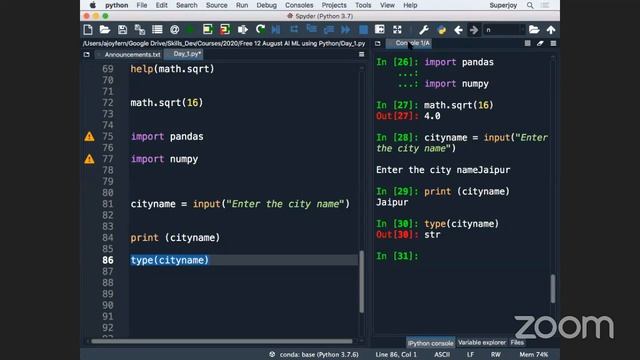Image resolution: width=640 pixels, height=360 pixels.
Task: Open the Apple menu
Action: click(93, 5)
